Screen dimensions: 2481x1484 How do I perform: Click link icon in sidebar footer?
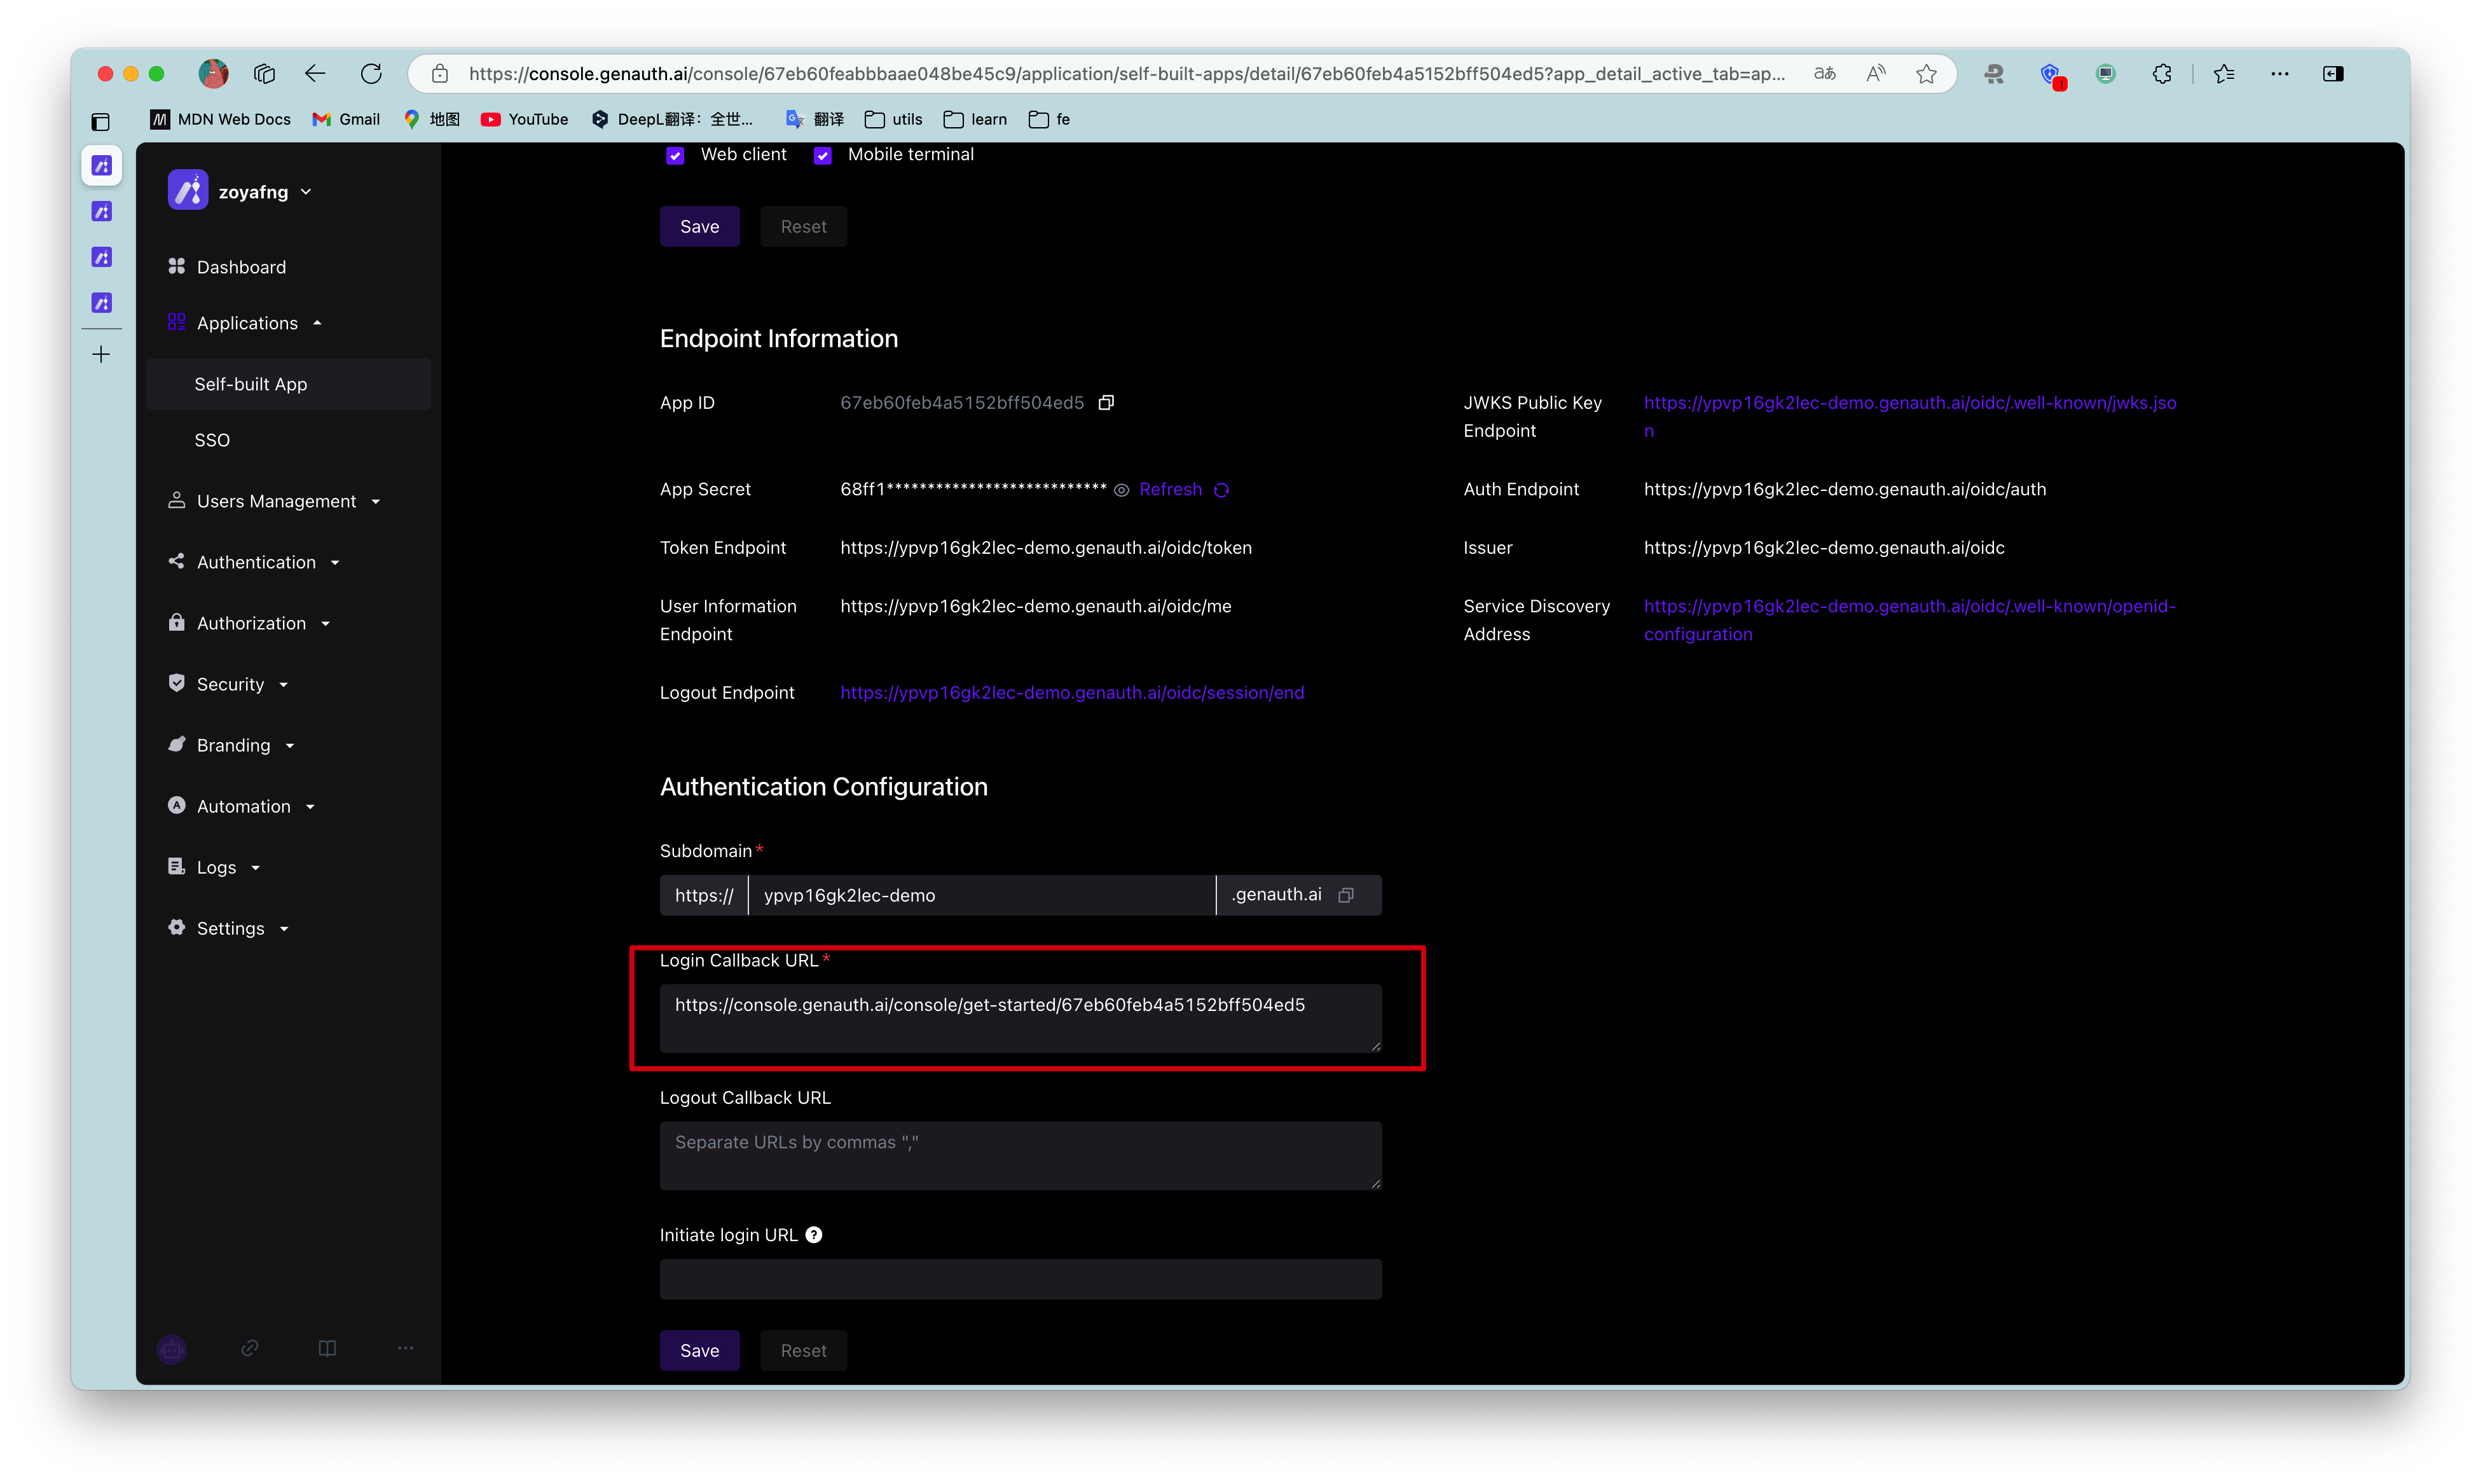pos(250,1348)
